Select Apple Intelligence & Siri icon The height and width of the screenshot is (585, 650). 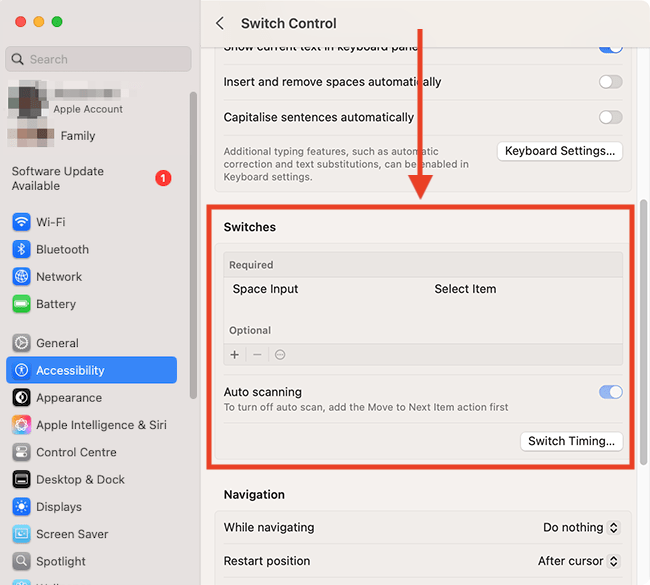(x=21, y=425)
